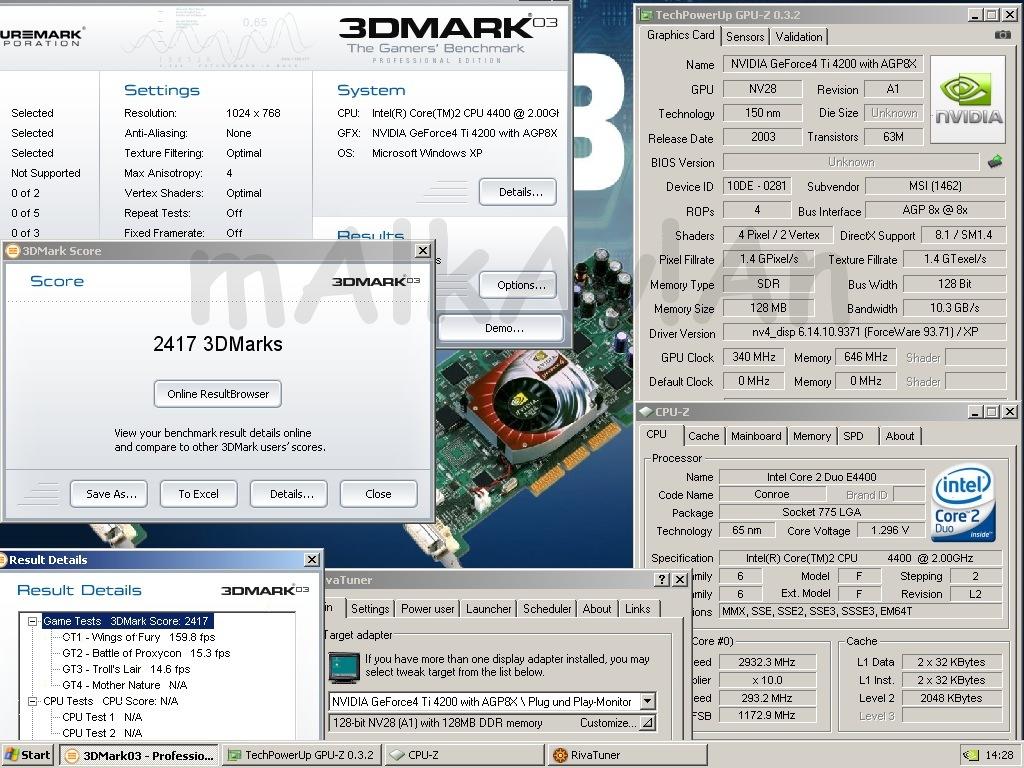Switch to RivaTuner taskbar button
This screenshot has height=768, width=1024.
point(626,755)
